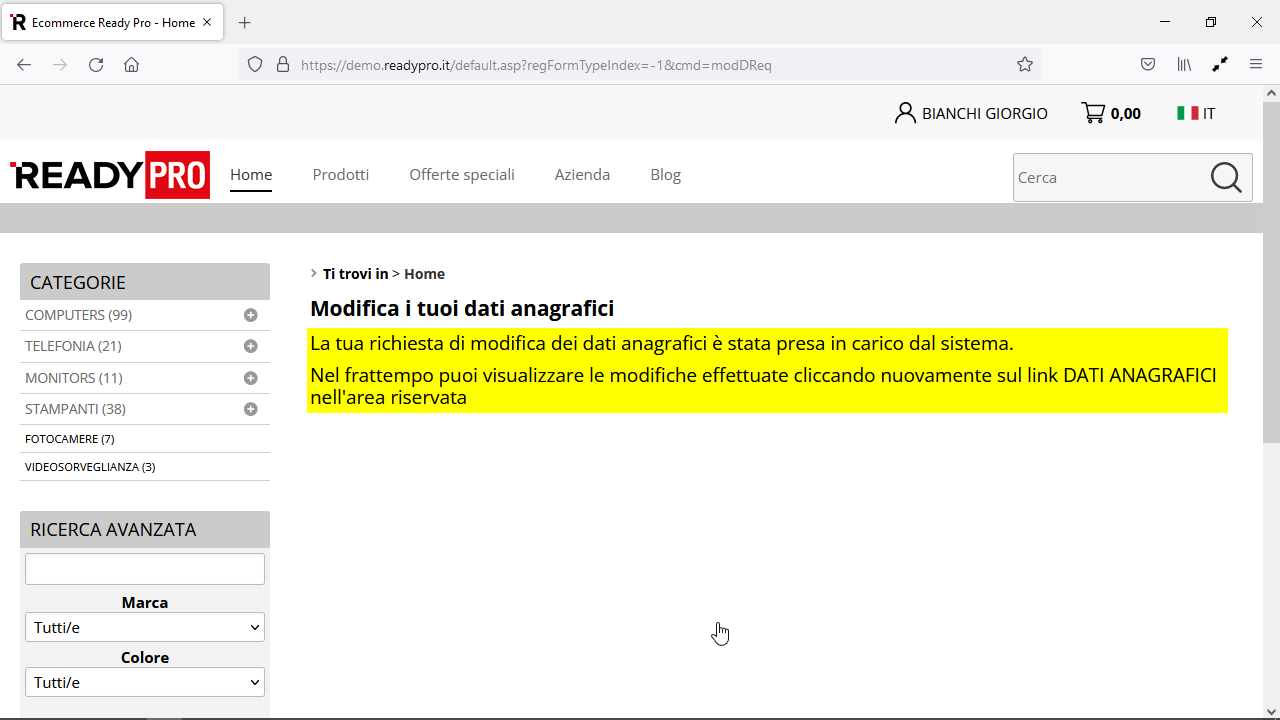Screen dimensions: 1280x720
Task: Click the user account icon beside BIANCHI GIORGIO
Action: click(x=905, y=112)
